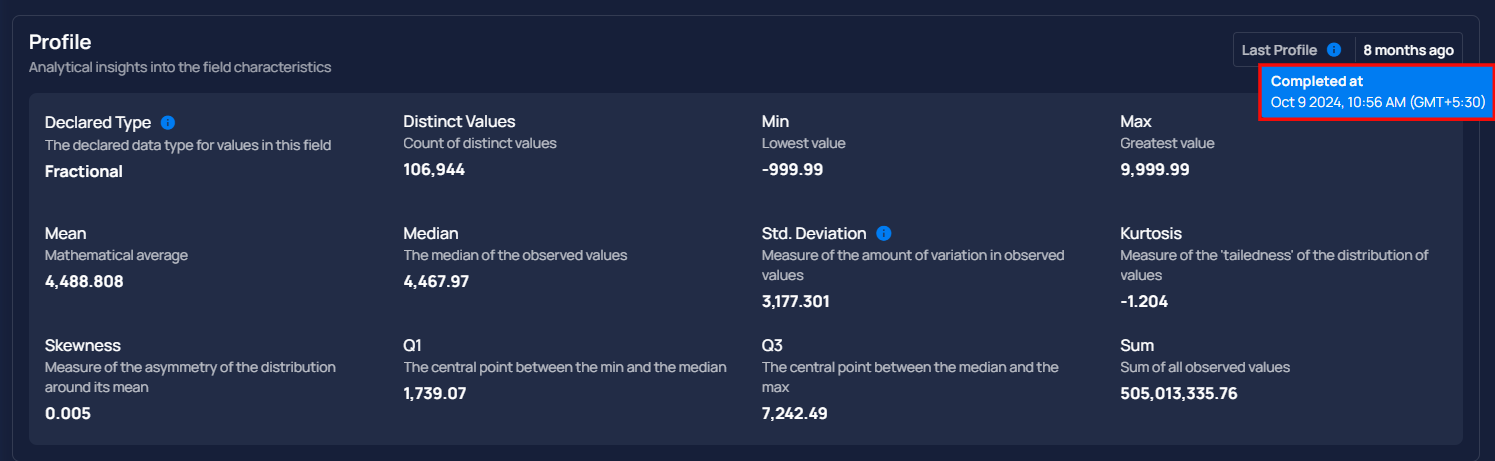Screen dimensions: 1495x461
Task: Click the Min value -999.99
Action: (x=792, y=169)
